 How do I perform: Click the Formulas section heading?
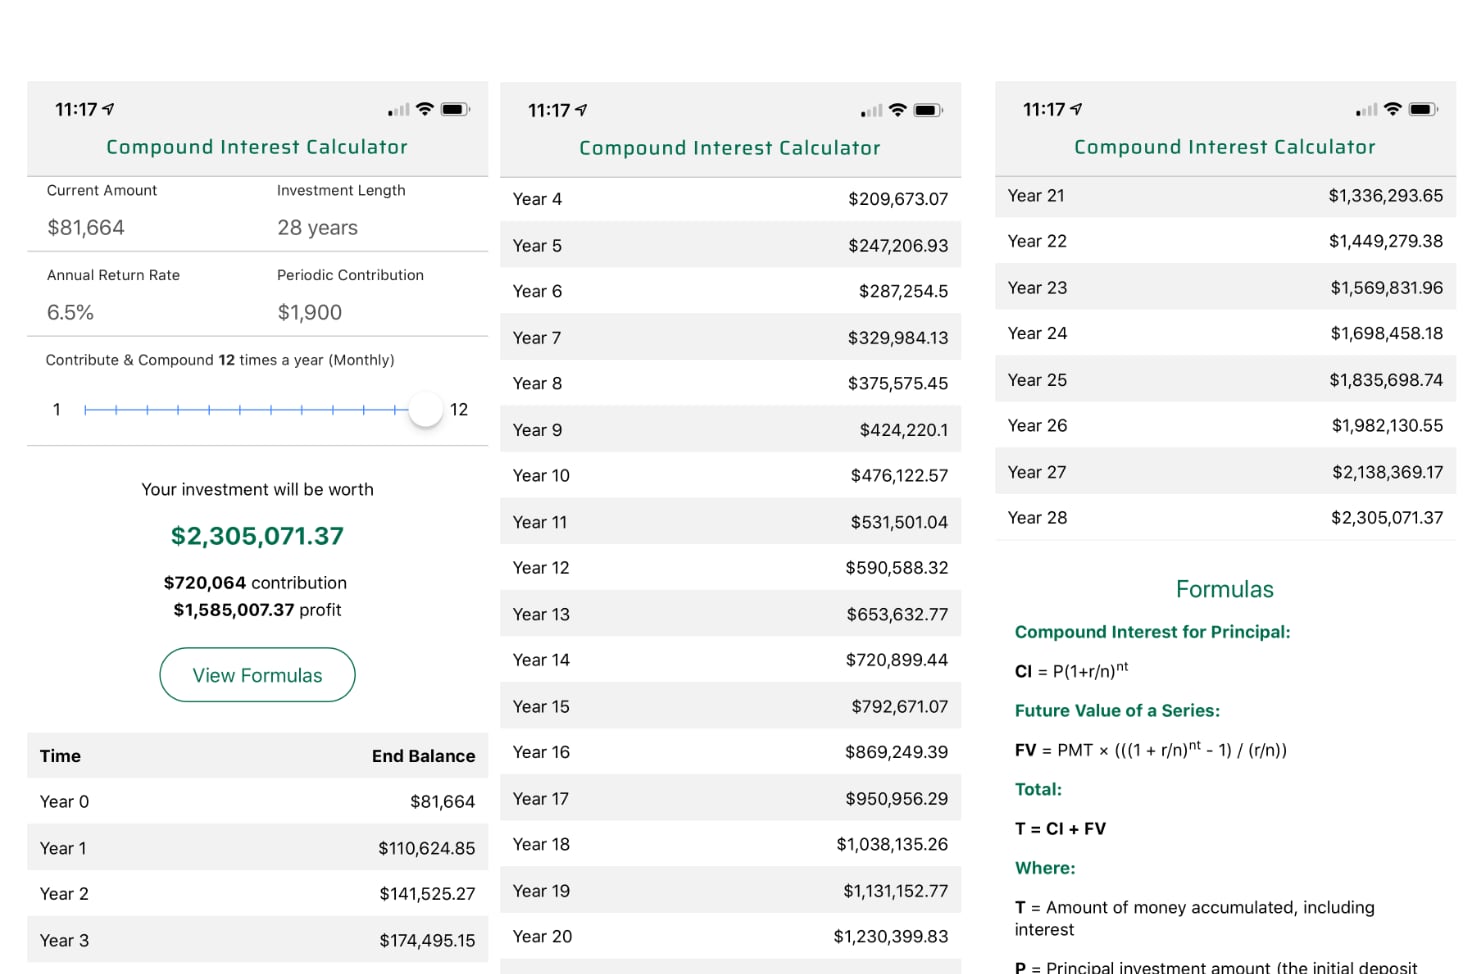pyautogui.click(x=1224, y=589)
